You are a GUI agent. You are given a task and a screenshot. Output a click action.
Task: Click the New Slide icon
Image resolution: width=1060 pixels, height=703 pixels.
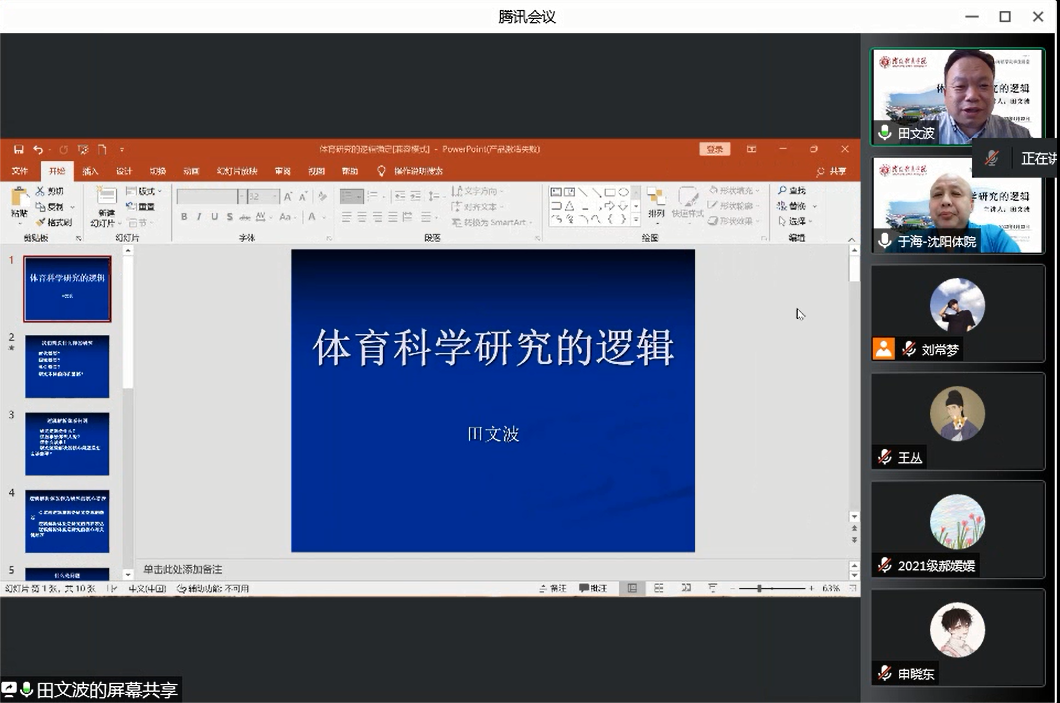coord(105,199)
